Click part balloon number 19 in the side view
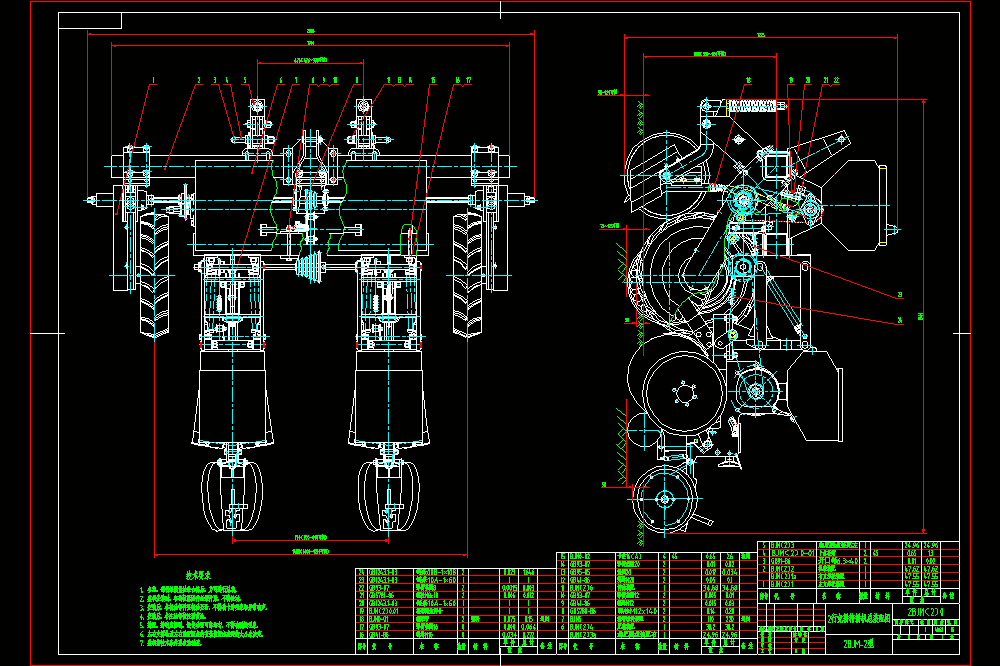Screen dimensions: 1000x666 click(x=791, y=80)
